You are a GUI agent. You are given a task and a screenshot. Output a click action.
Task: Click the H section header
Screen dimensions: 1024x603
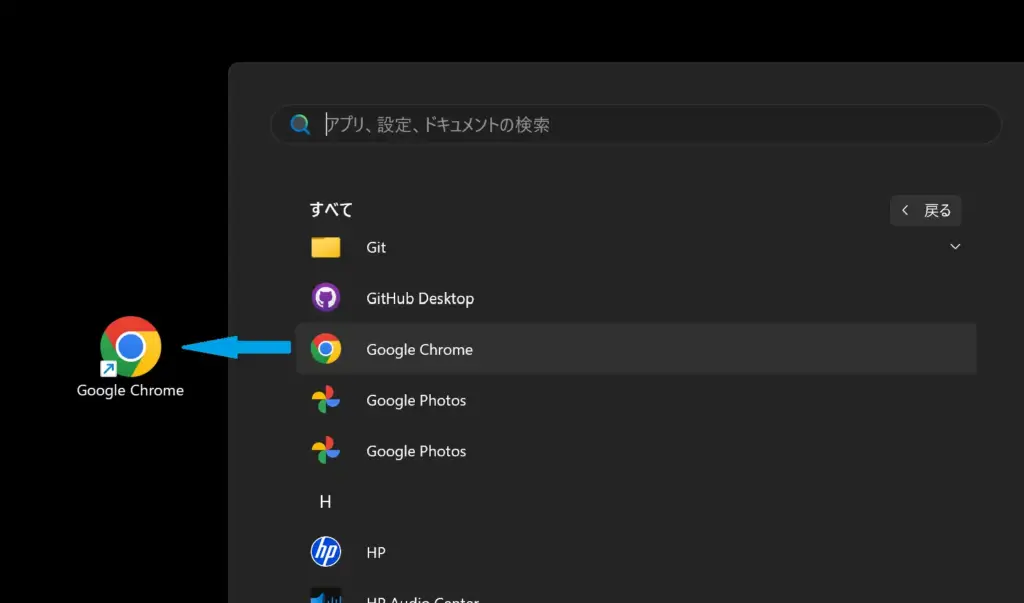coord(325,501)
